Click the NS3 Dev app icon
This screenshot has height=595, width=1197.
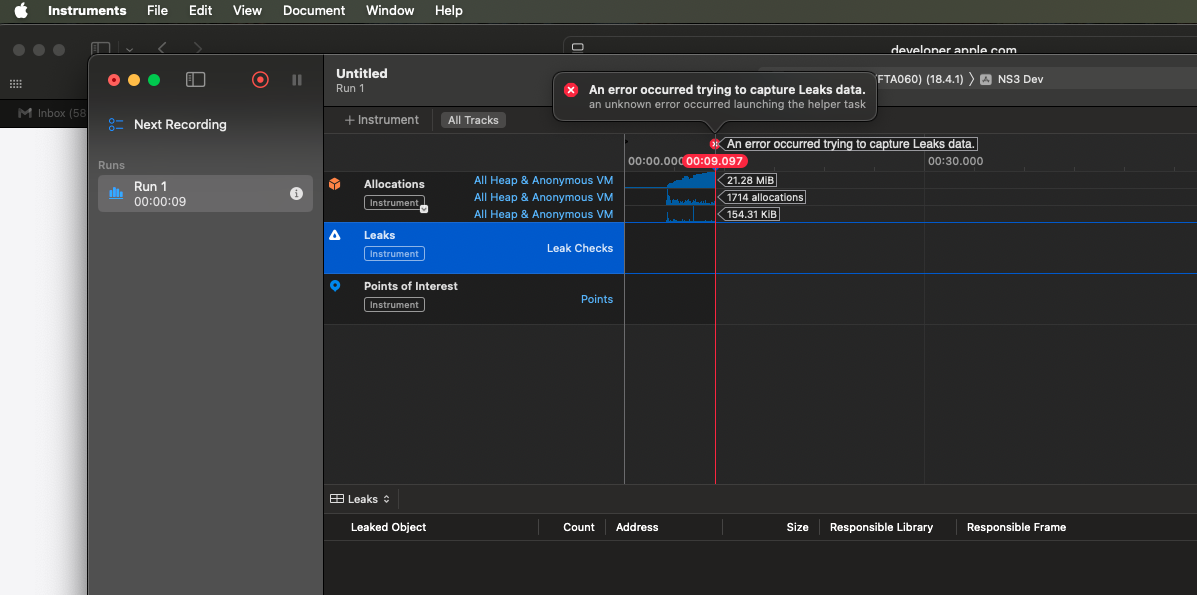(x=986, y=79)
